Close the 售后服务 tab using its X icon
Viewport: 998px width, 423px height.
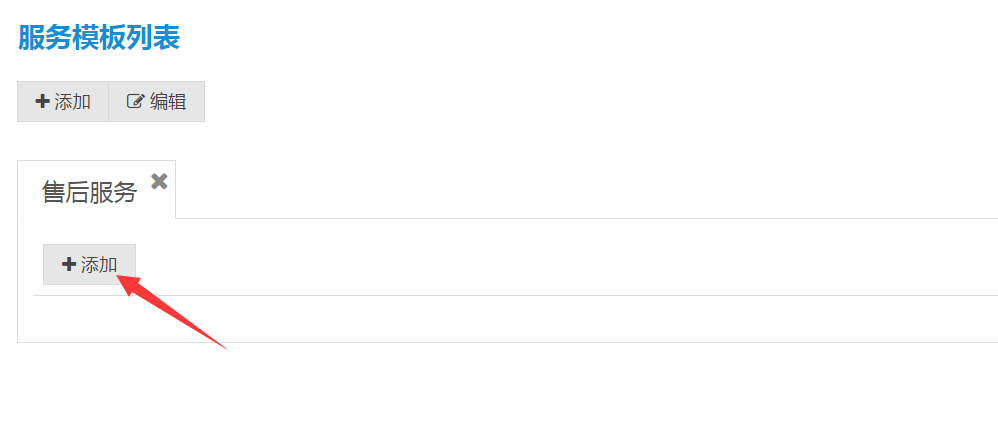click(x=159, y=181)
